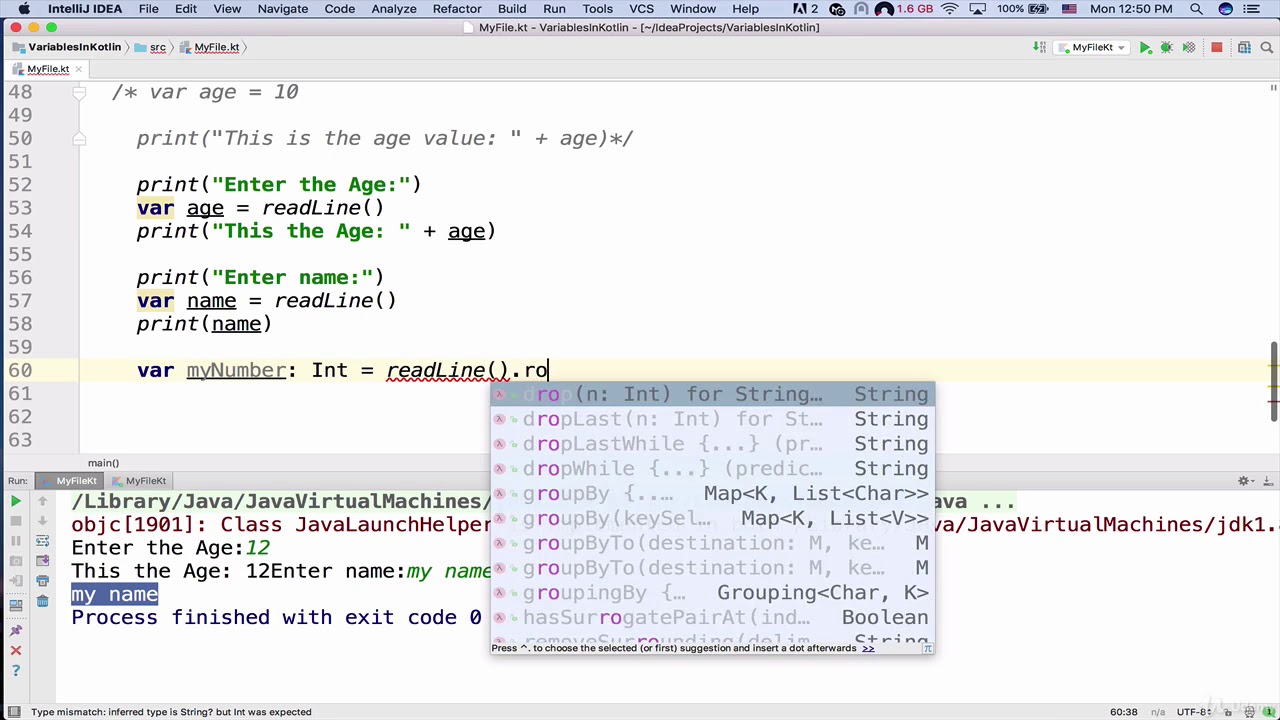1280x720 pixels.
Task: Click the exit icon in the Run panel sidebar
Action: tap(16, 581)
